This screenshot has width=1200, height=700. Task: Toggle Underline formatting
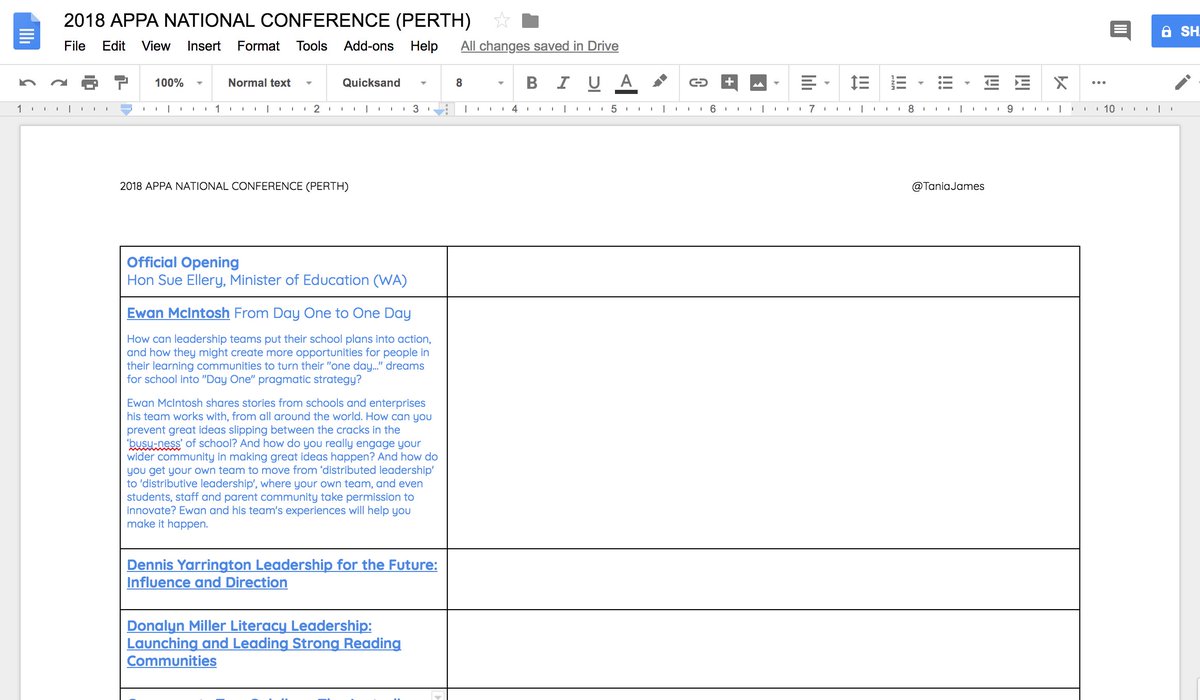pyautogui.click(x=594, y=83)
